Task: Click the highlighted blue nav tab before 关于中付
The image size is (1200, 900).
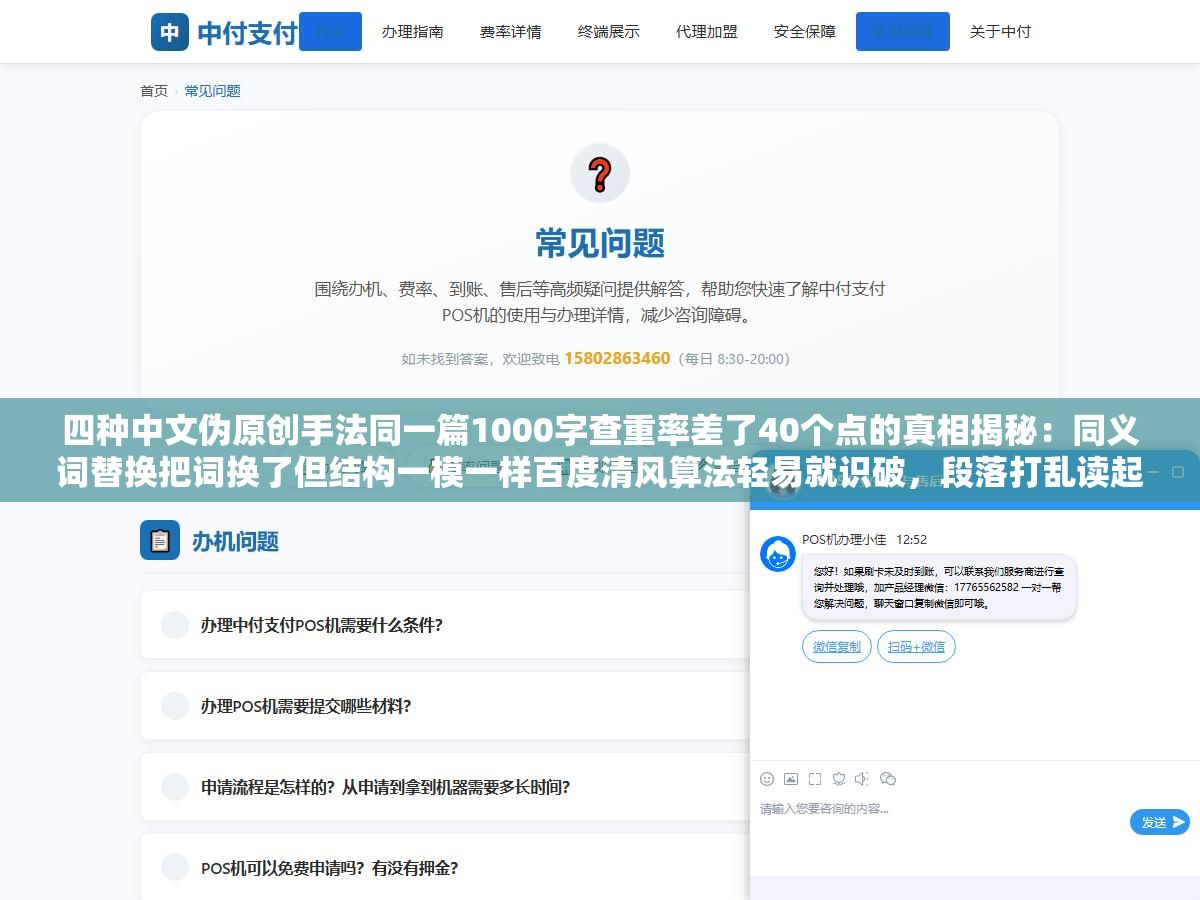Action: [903, 32]
